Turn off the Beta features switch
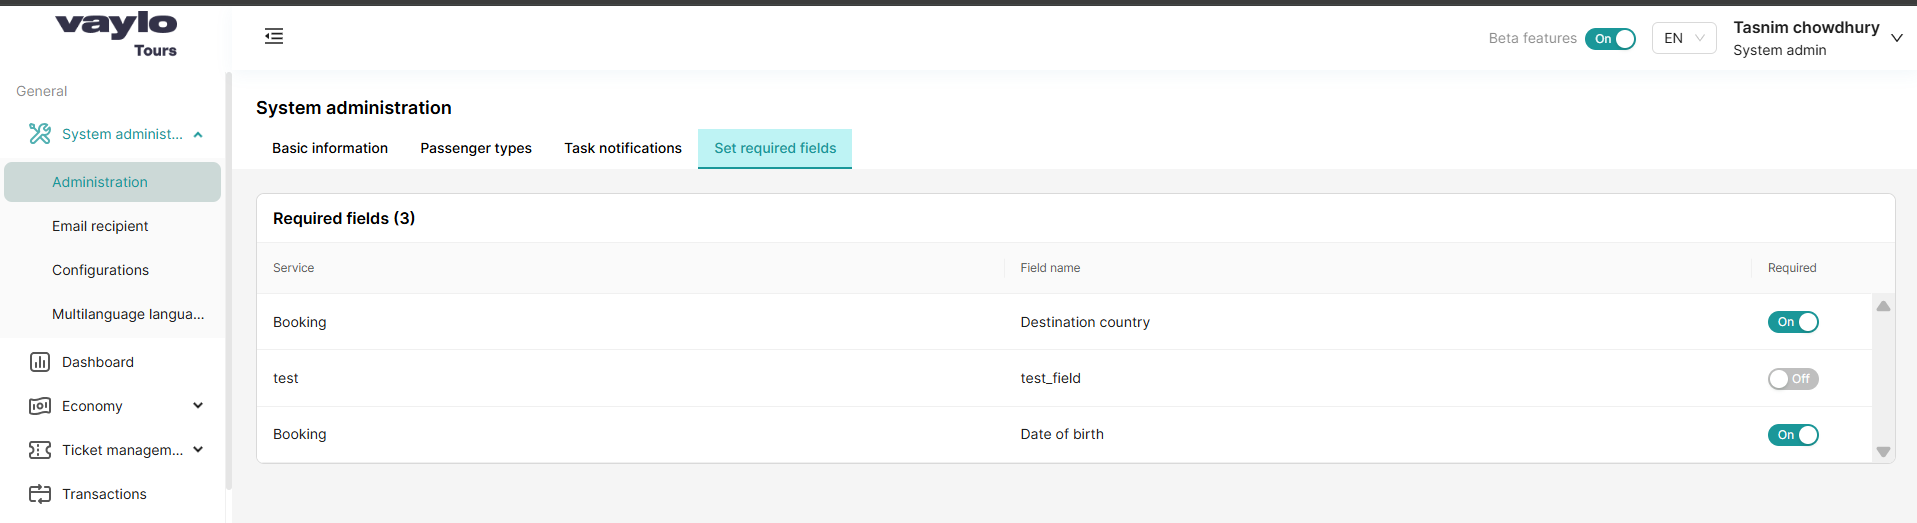1917x523 pixels. pyautogui.click(x=1610, y=39)
